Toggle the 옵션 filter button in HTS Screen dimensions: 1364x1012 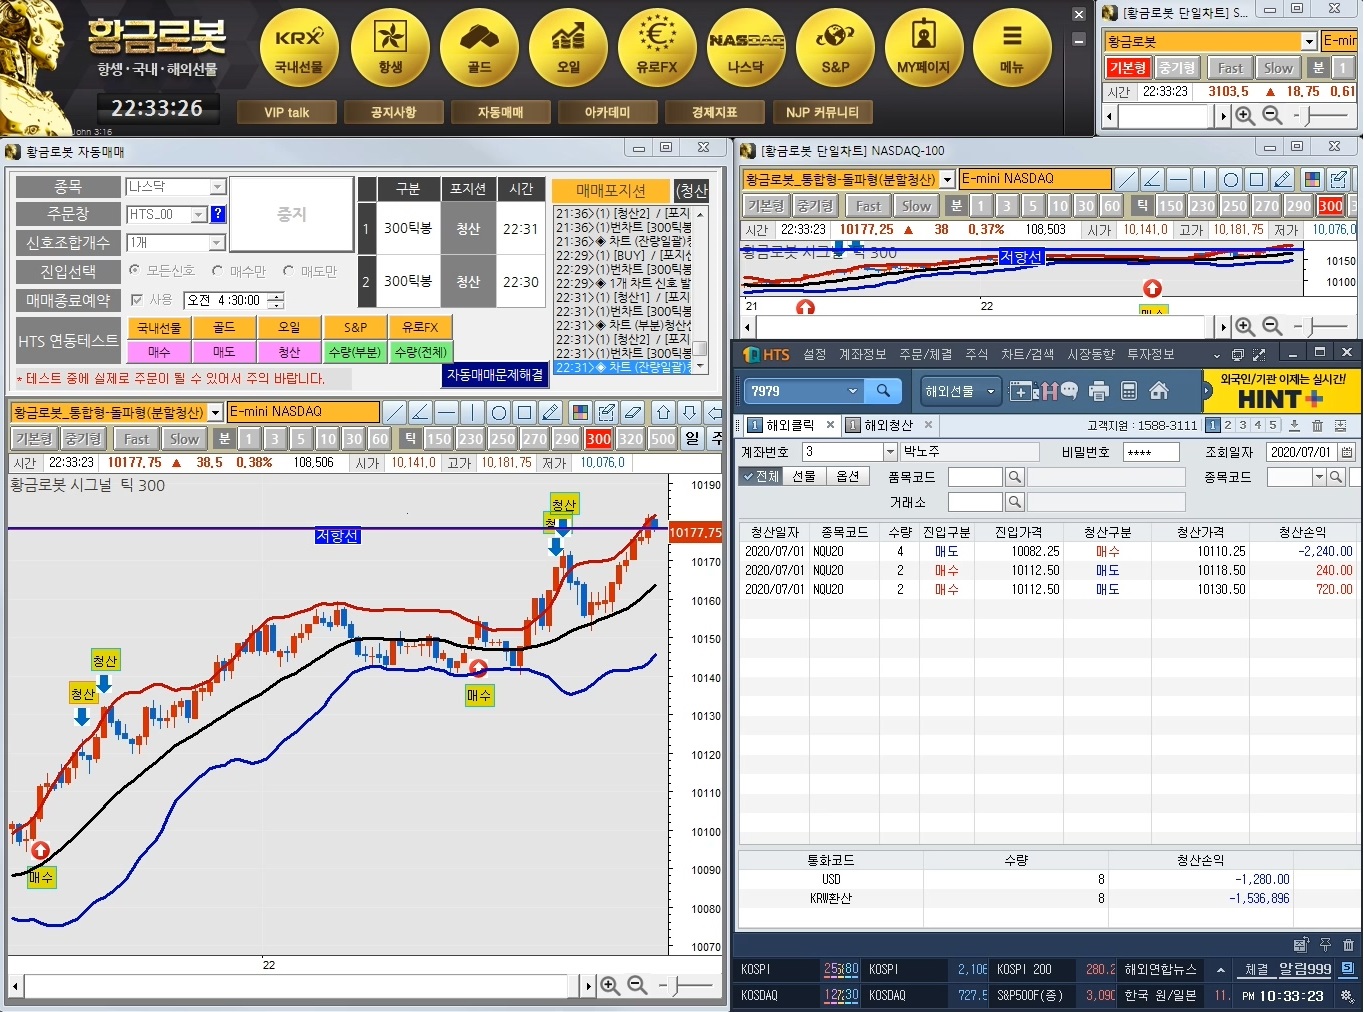click(847, 476)
